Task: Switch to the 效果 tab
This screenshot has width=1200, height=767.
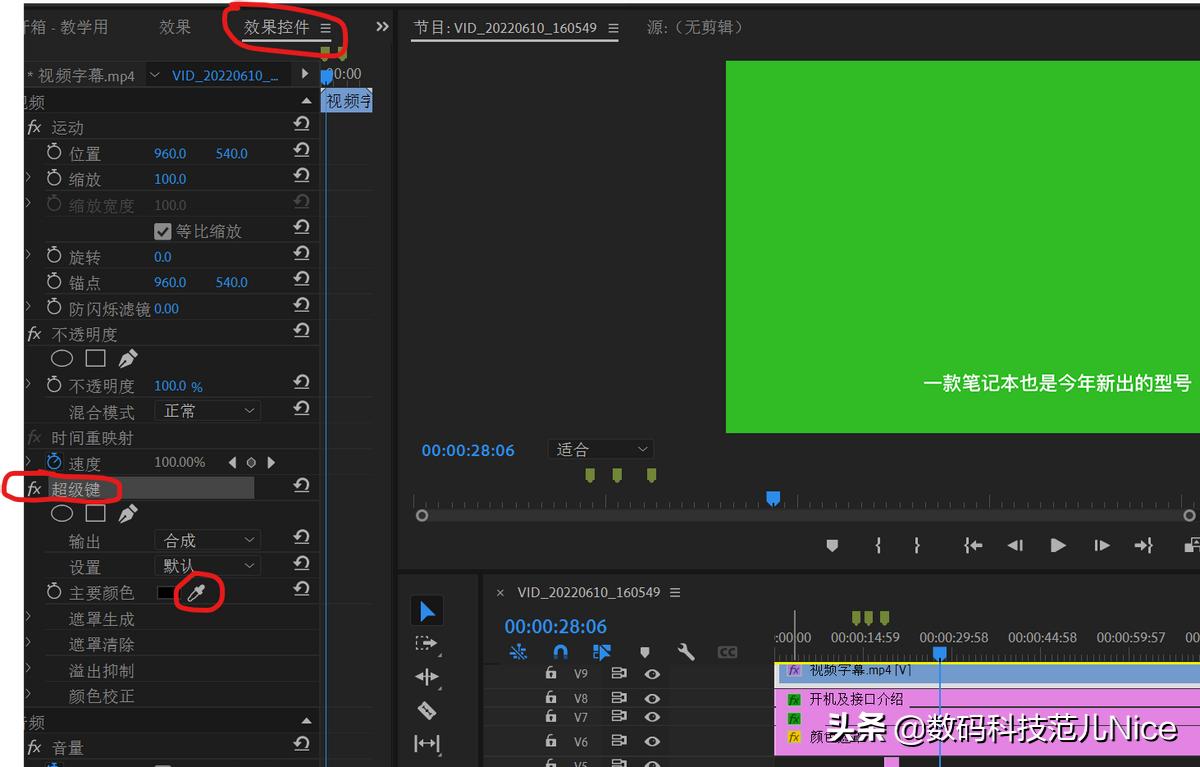Action: click(175, 27)
